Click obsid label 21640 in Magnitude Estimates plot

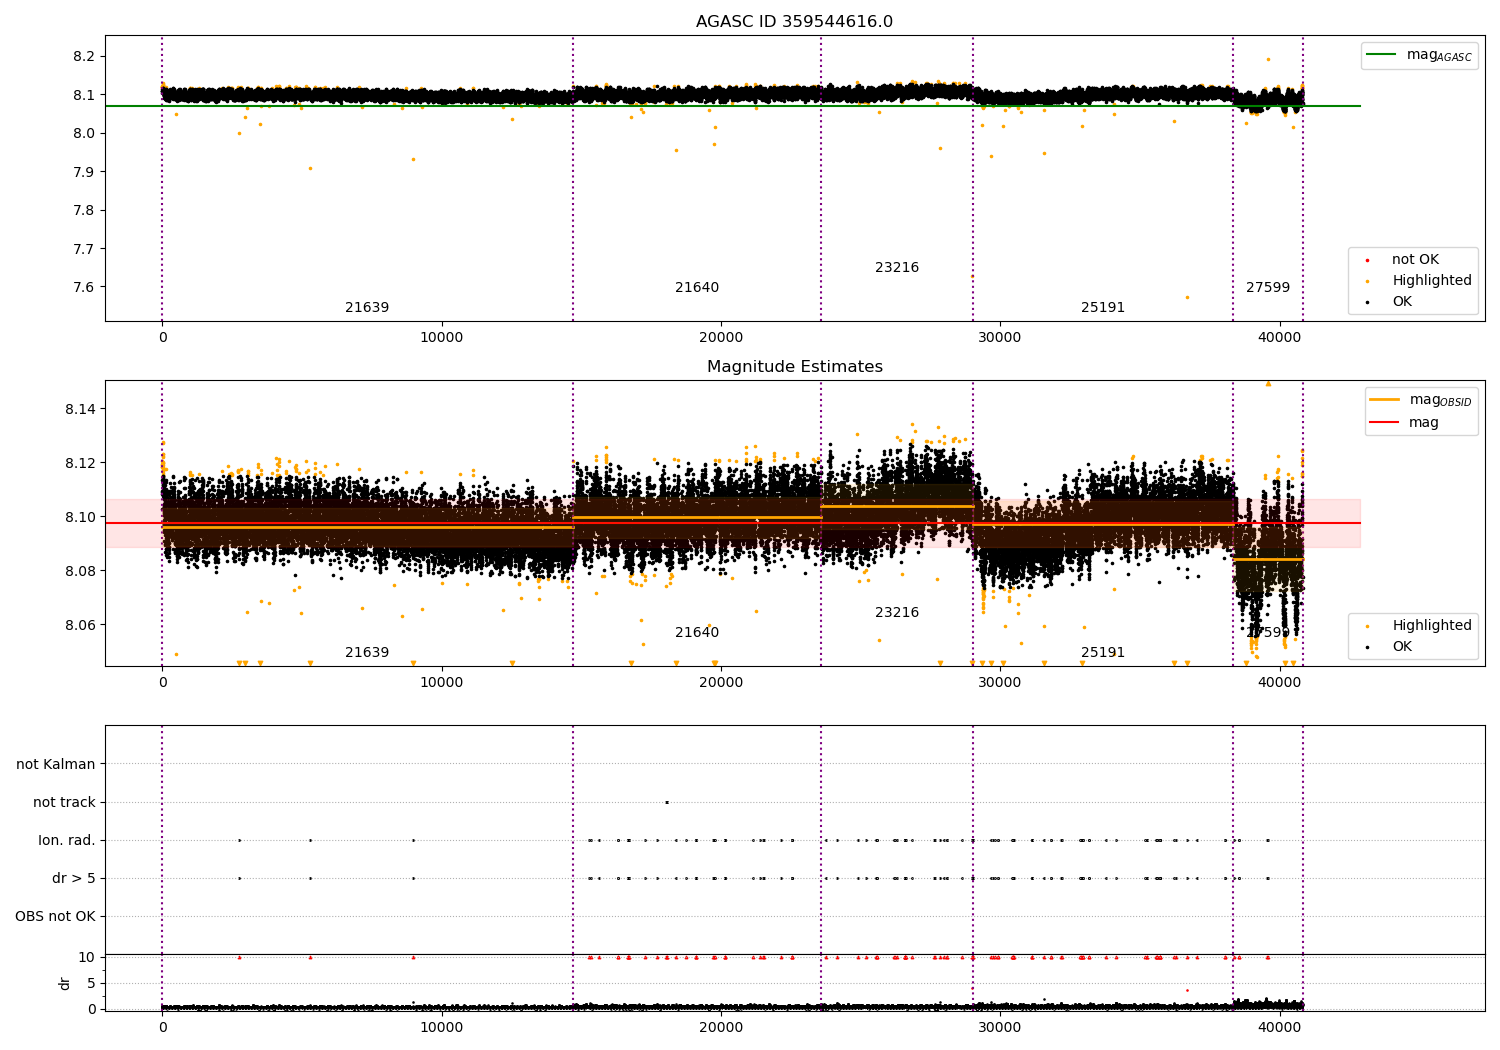[697, 633]
